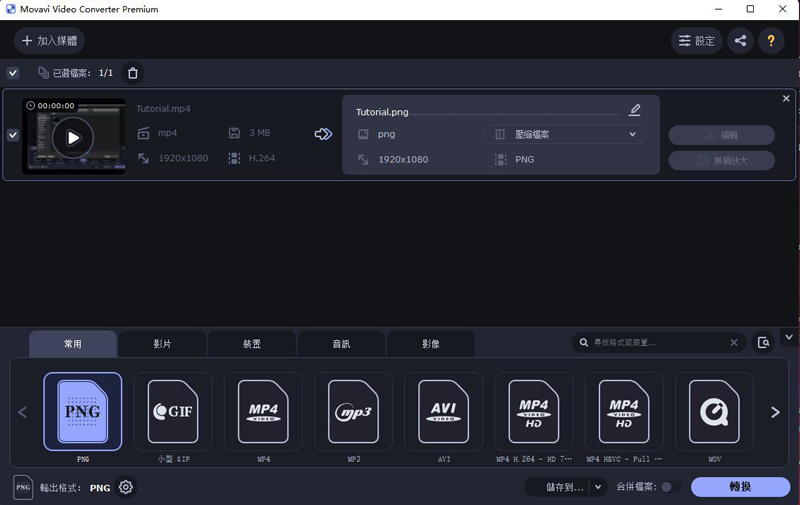Screen dimensions: 800x505
Task: Click the PNG output format icon at bottom
Action: (x=23, y=487)
